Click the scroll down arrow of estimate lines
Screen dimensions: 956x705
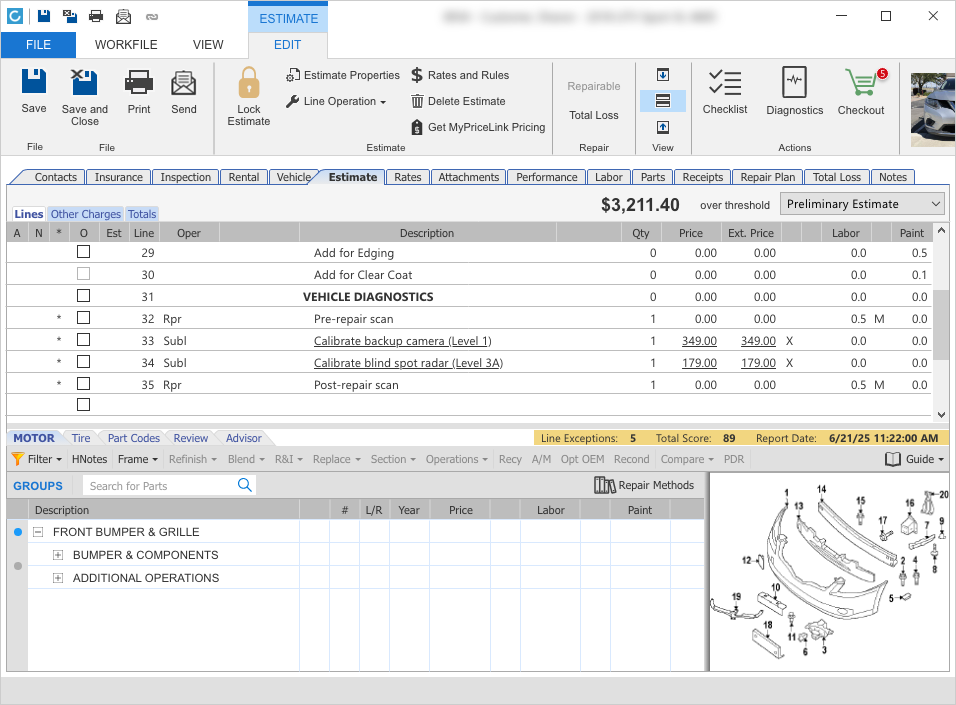click(x=941, y=415)
